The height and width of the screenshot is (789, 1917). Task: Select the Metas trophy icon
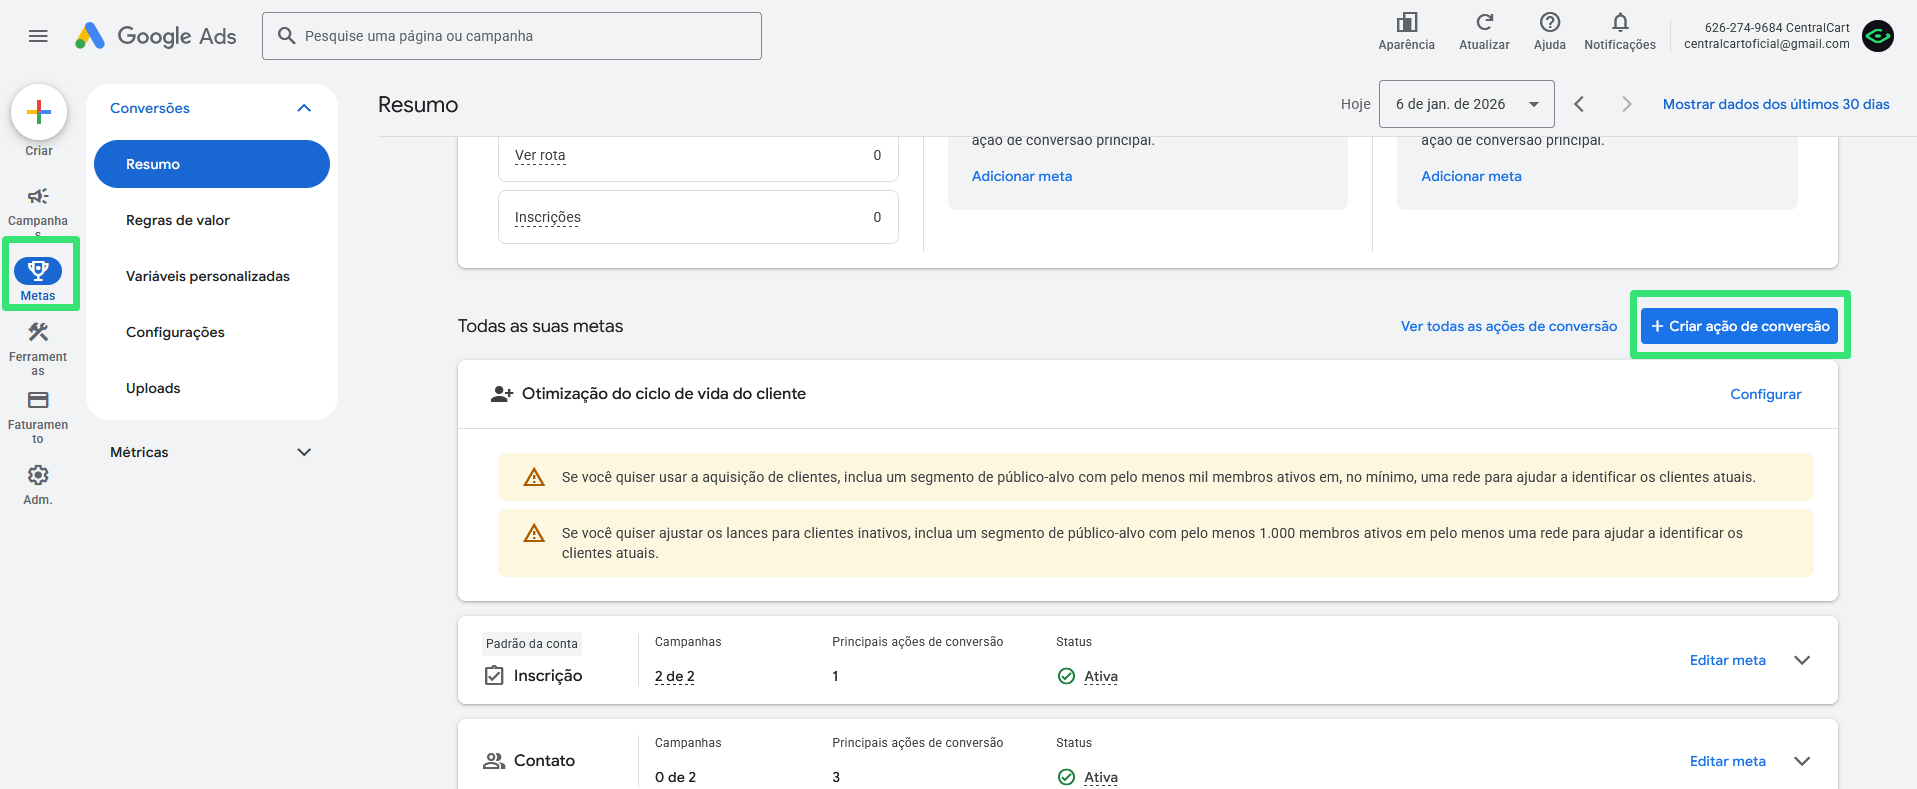[38, 271]
